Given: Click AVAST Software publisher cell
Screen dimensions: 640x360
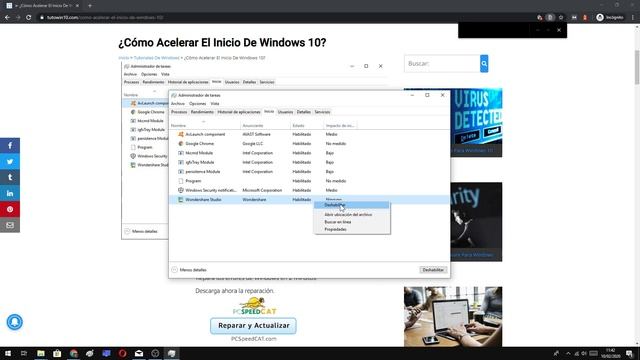Looking at the screenshot, I should pyautogui.click(x=256, y=134).
